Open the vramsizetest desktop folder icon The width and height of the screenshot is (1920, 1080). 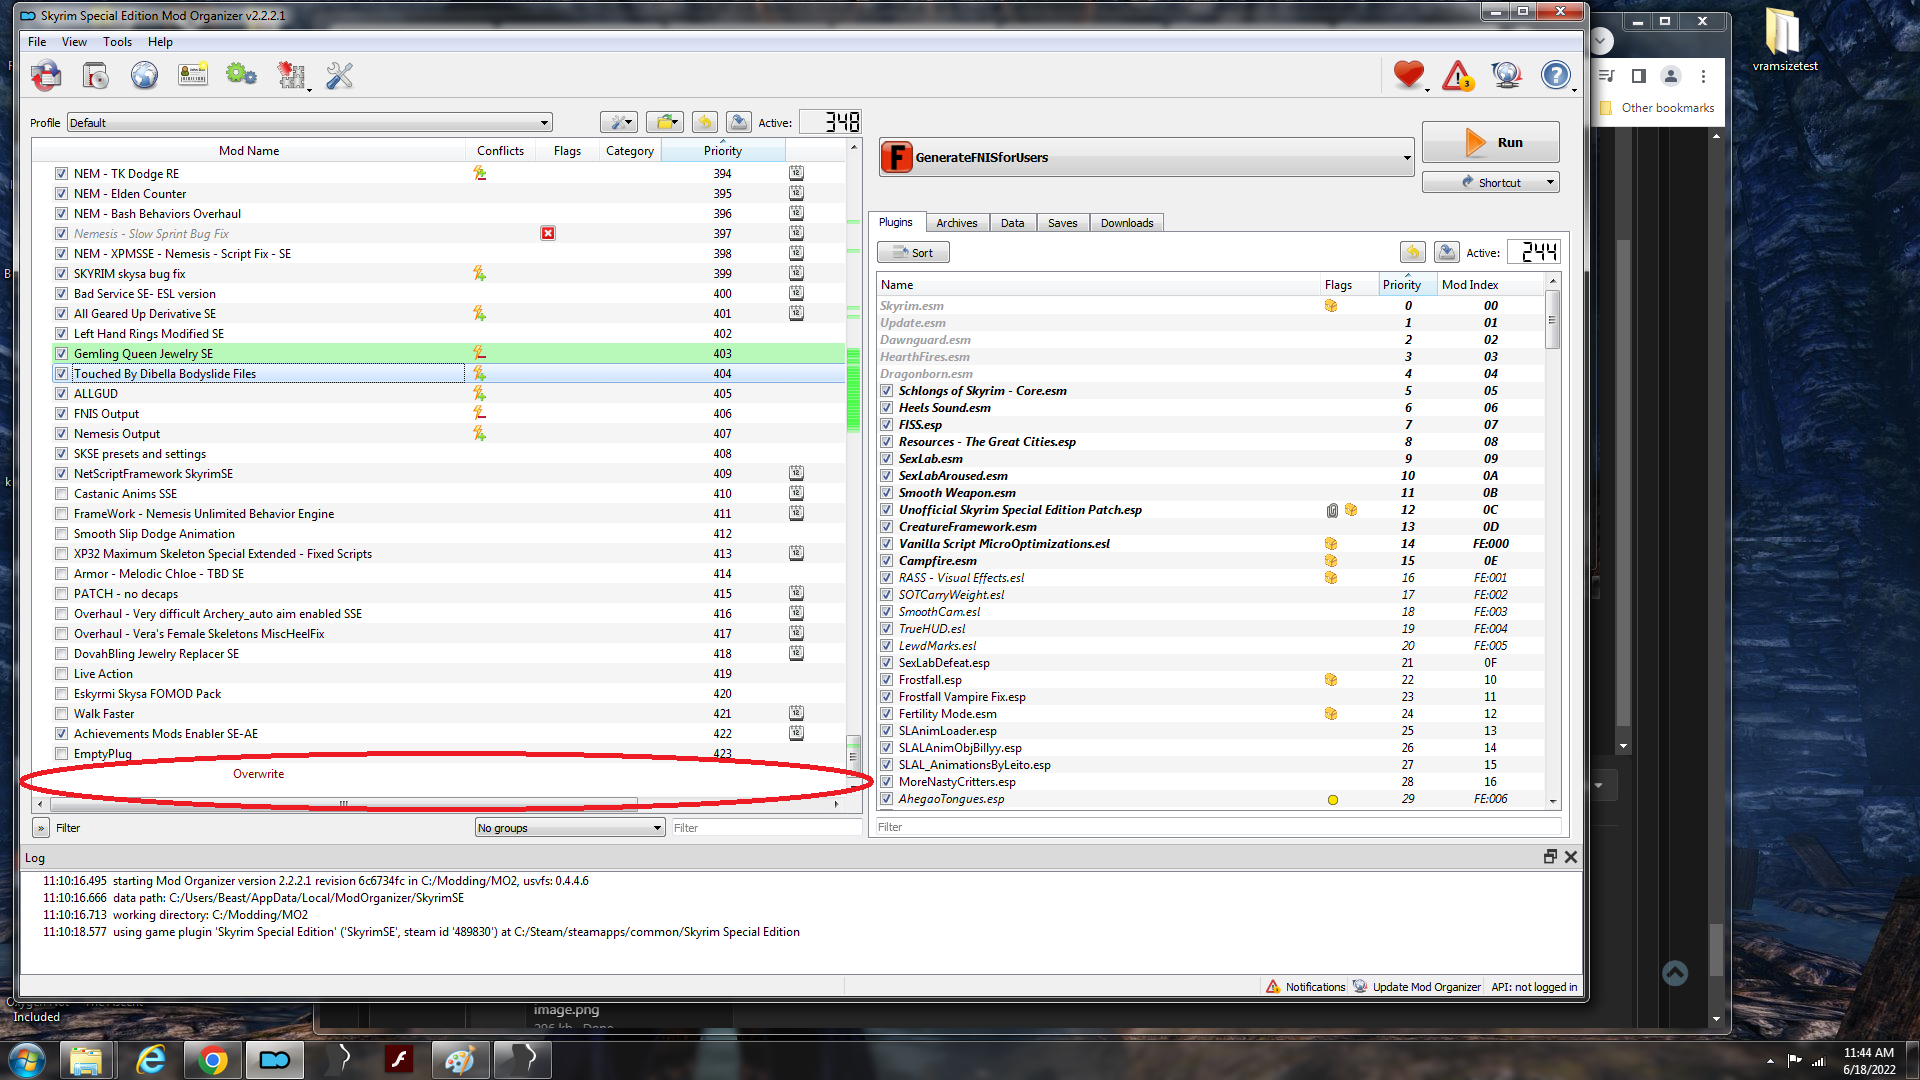pyautogui.click(x=1784, y=40)
